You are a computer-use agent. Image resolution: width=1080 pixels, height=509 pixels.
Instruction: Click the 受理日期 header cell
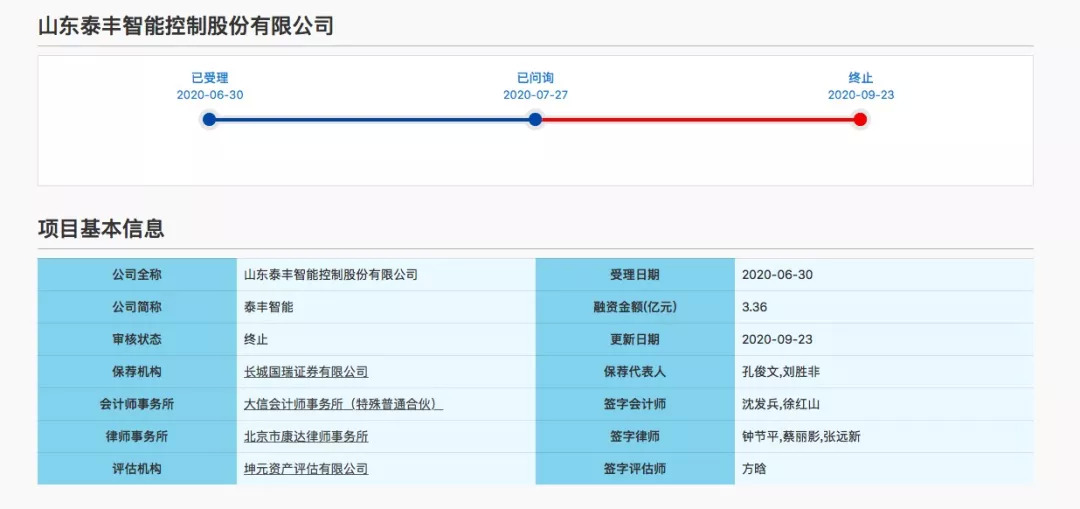click(635, 275)
